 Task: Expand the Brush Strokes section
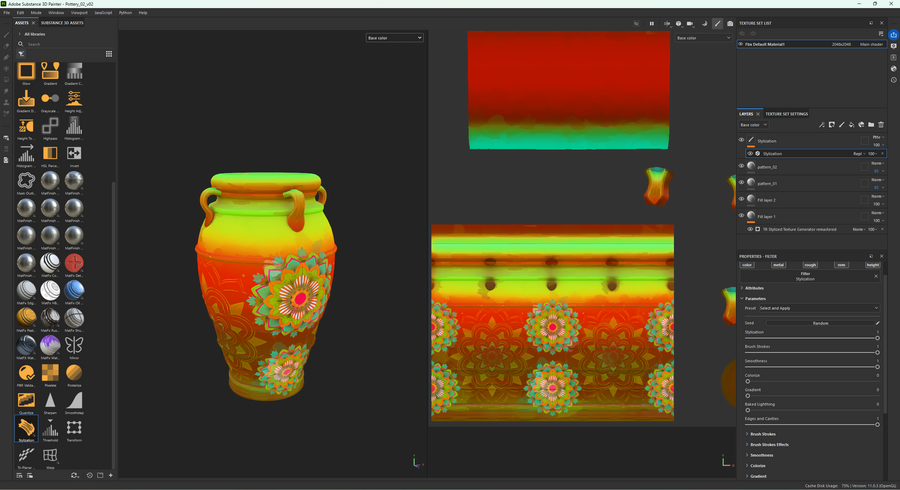coord(762,434)
